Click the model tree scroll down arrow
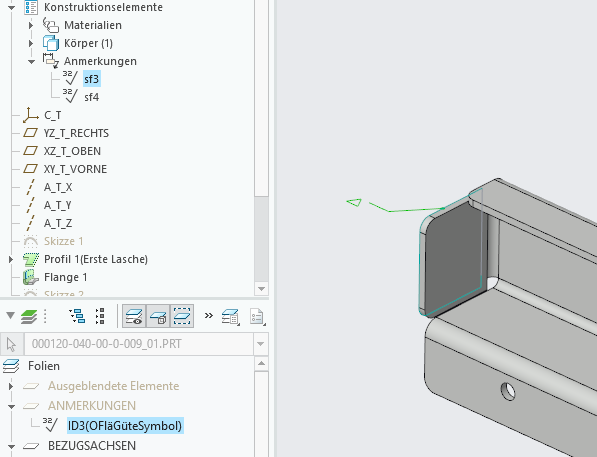Screen dimensions: 597x457 (x=261, y=289)
